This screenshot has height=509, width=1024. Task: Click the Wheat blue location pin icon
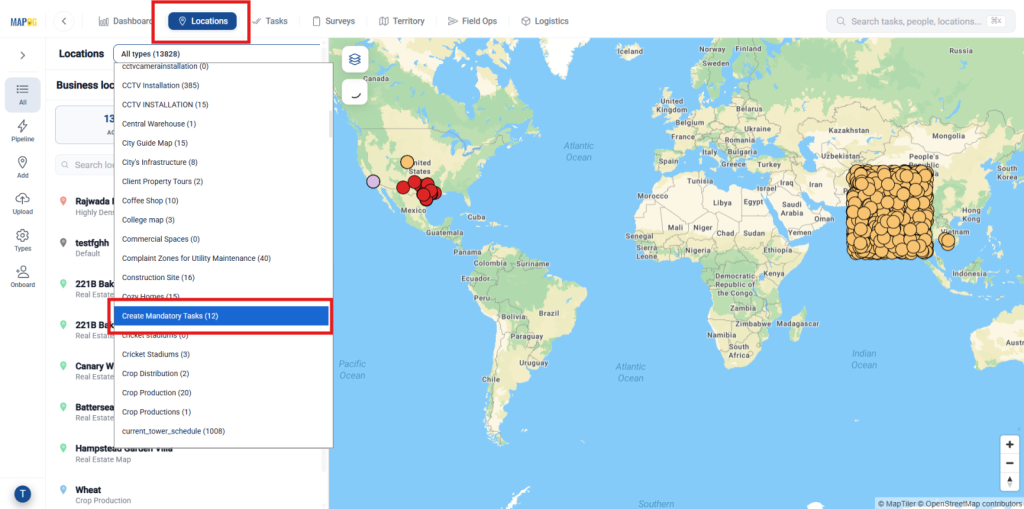(x=63, y=489)
